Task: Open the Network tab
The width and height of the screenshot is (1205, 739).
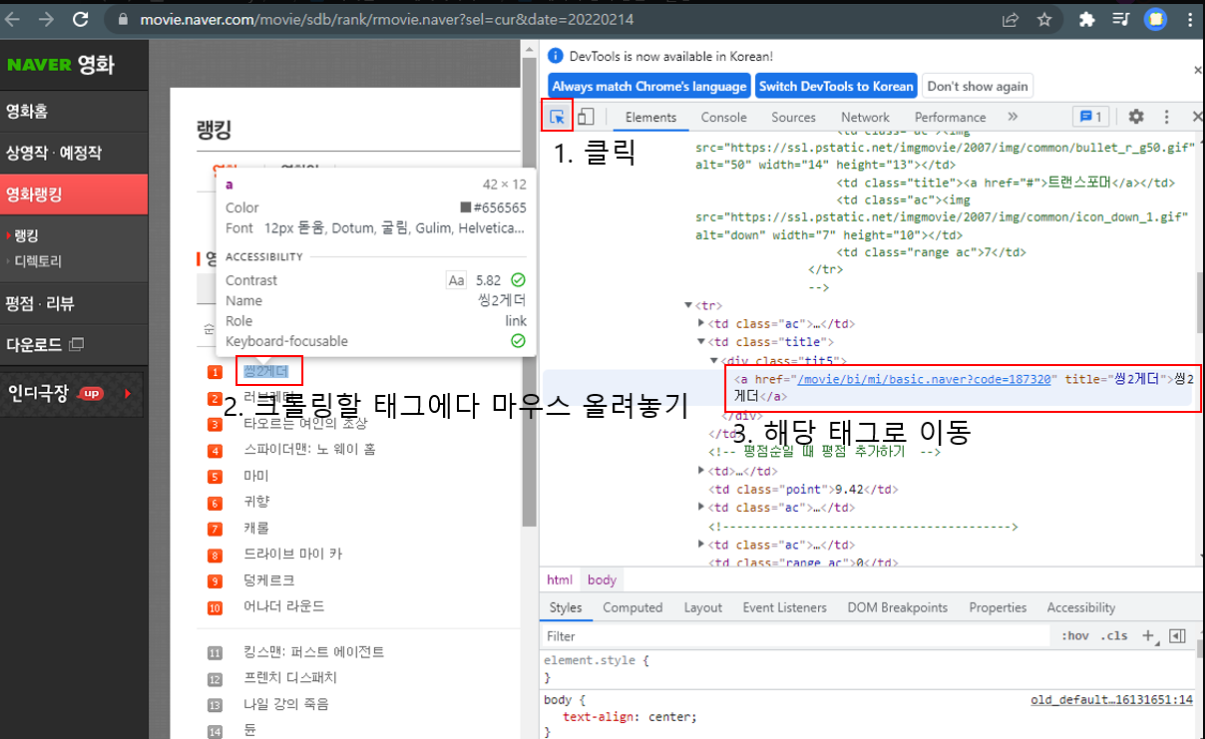Action: (865, 117)
